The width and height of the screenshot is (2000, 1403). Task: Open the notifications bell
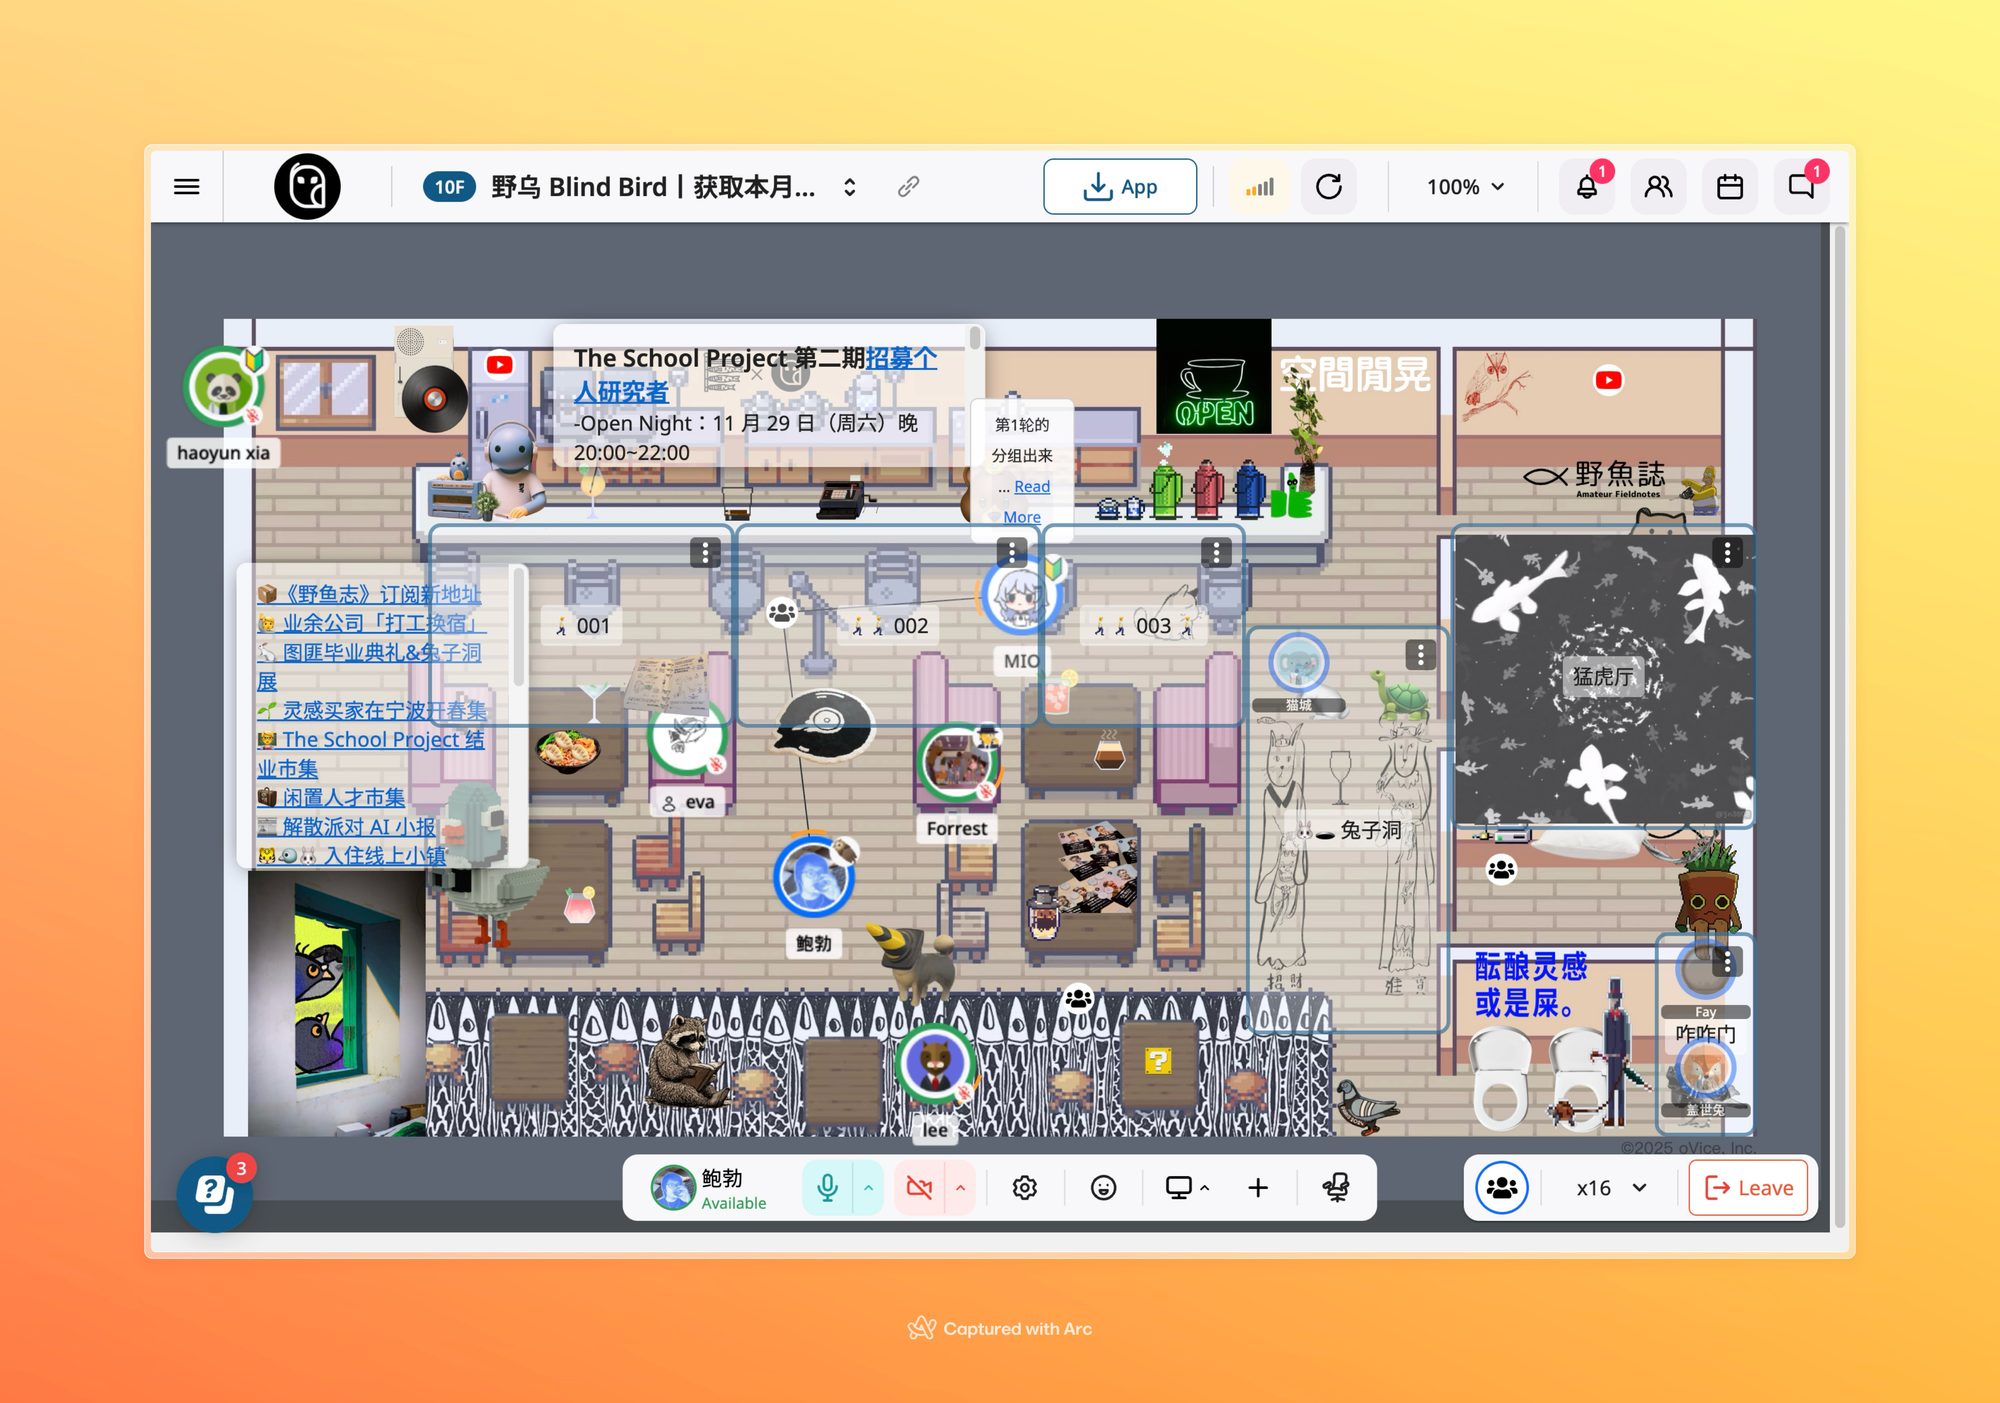click(x=1586, y=187)
